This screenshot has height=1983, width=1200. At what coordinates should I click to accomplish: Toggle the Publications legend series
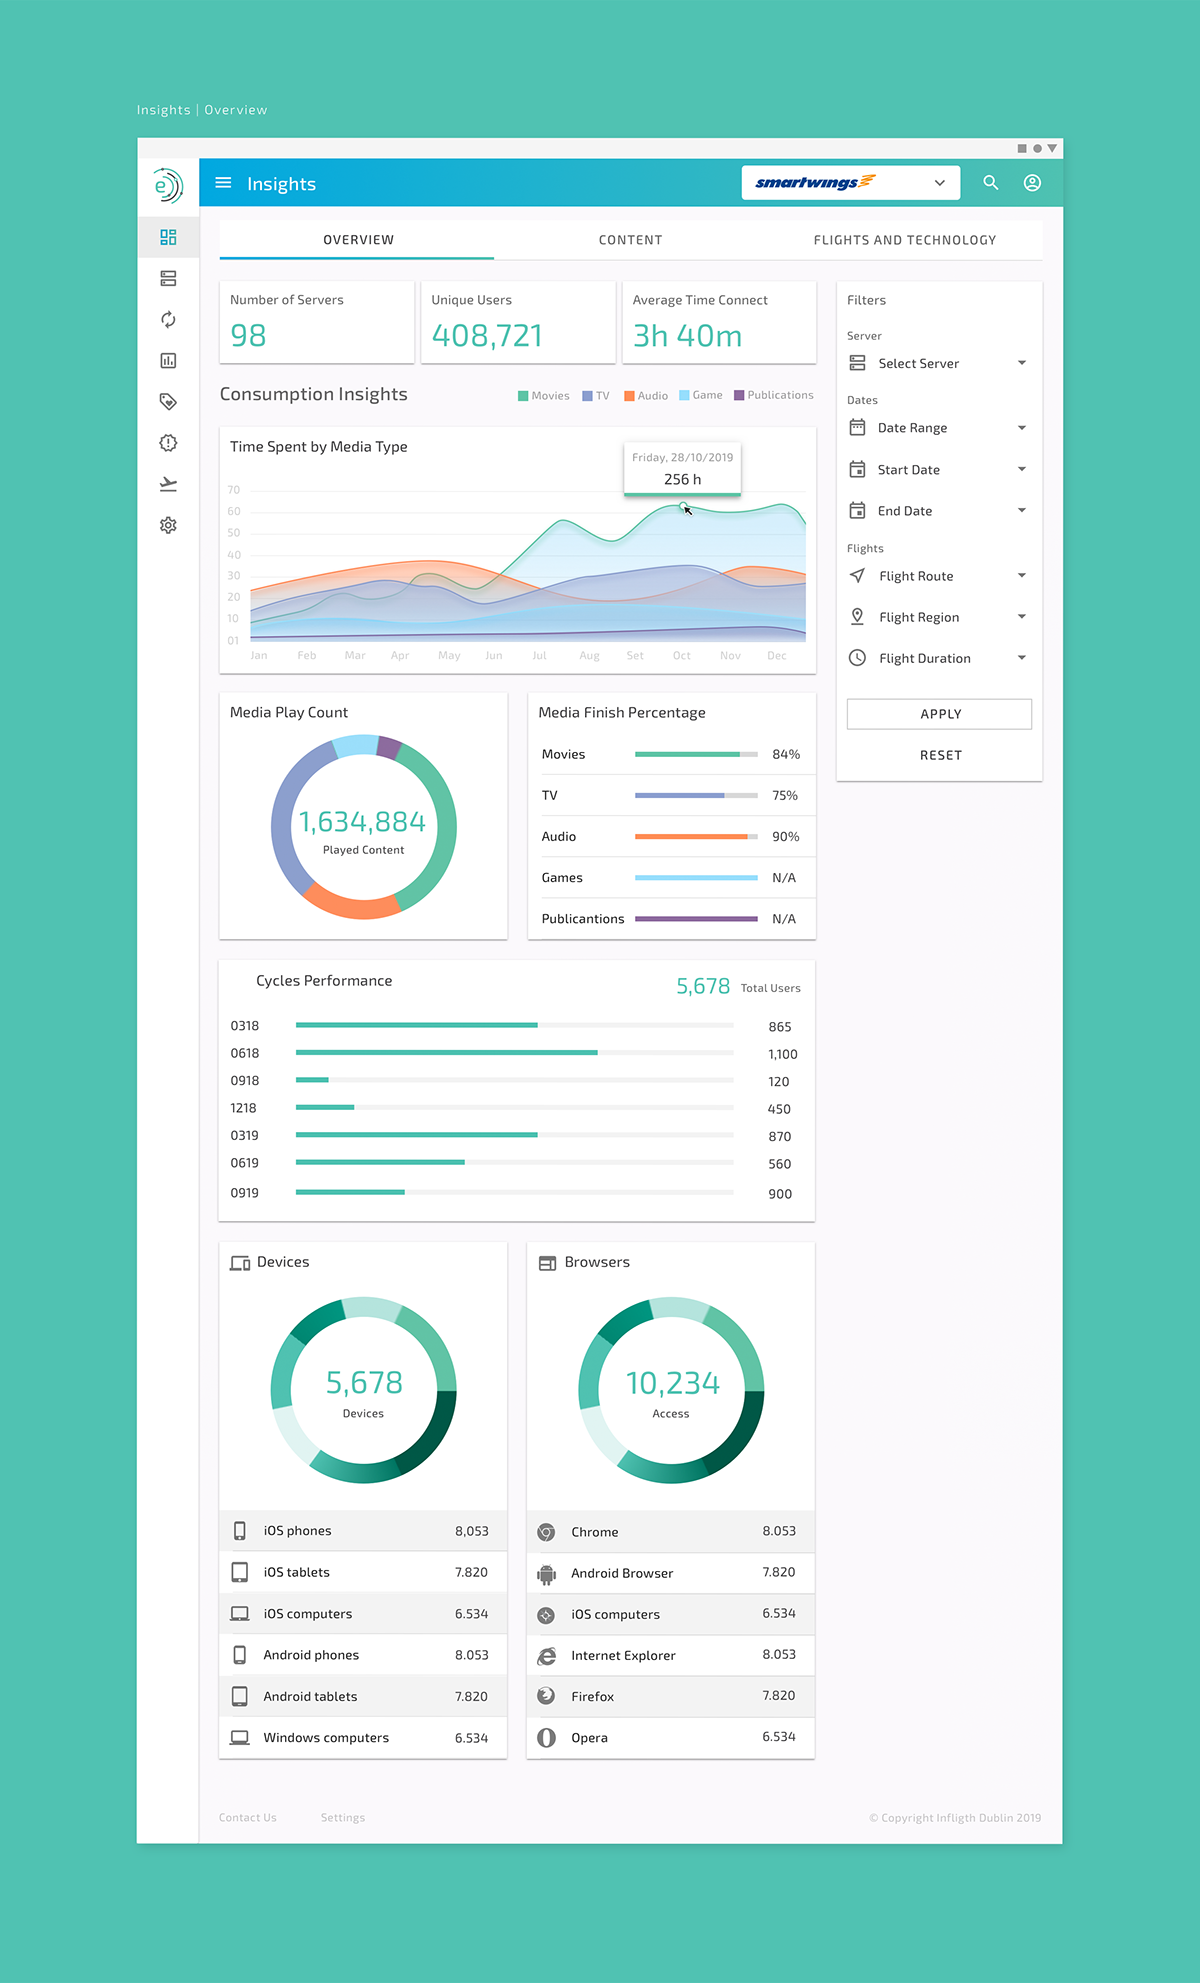(773, 396)
